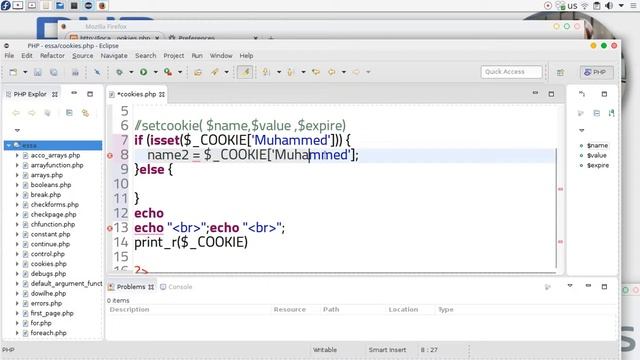This screenshot has width=640, height=360.
Task: Open the External Tools dropdown arrow
Action: [x=180, y=72]
